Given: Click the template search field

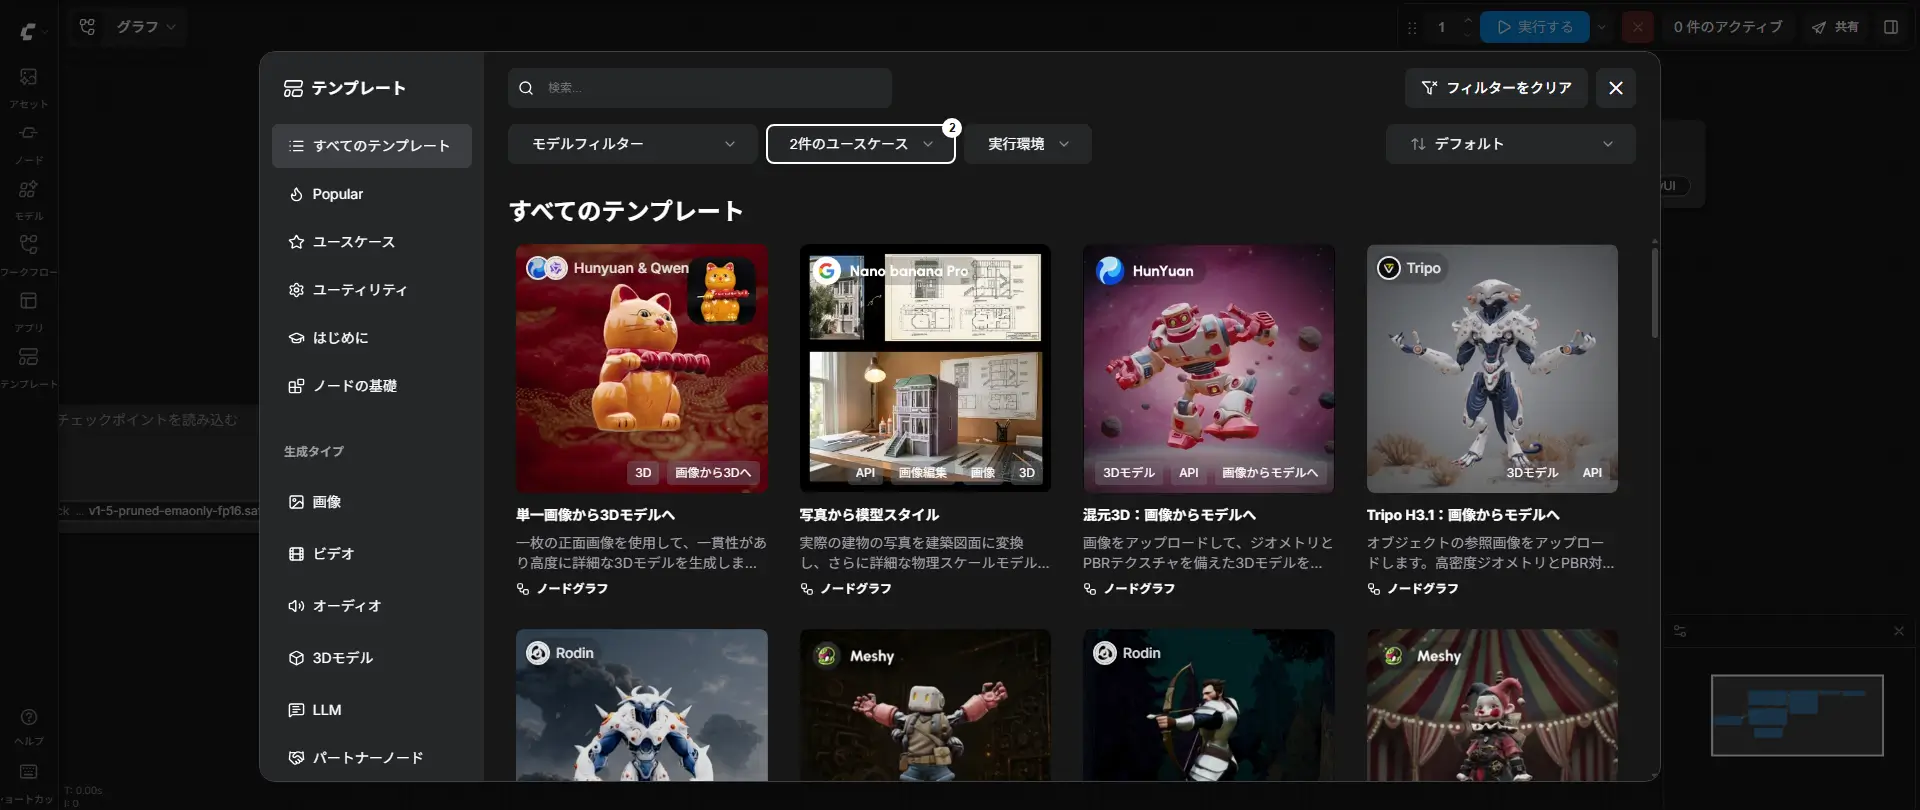Looking at the screenshot, I should pos(700,88).
